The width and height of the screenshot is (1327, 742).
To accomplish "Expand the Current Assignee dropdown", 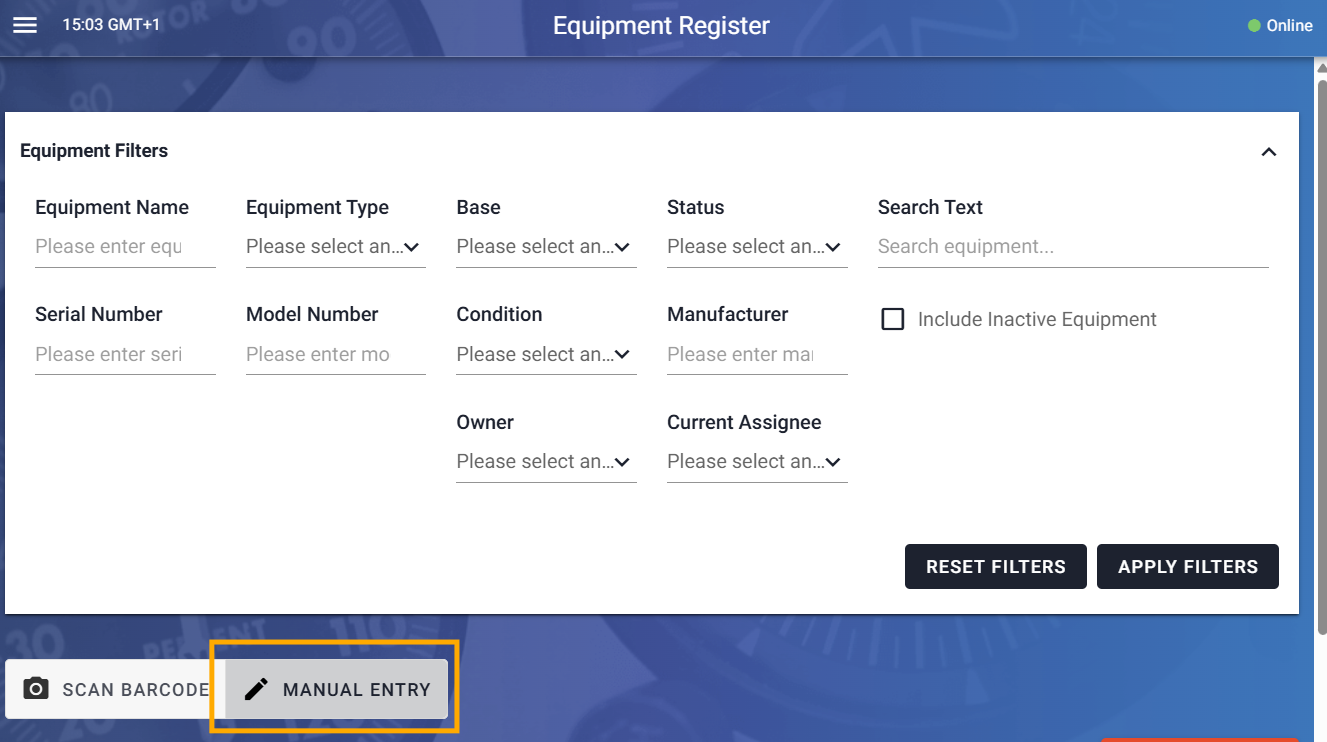I will pyautogui.click(x=757, y=462).
